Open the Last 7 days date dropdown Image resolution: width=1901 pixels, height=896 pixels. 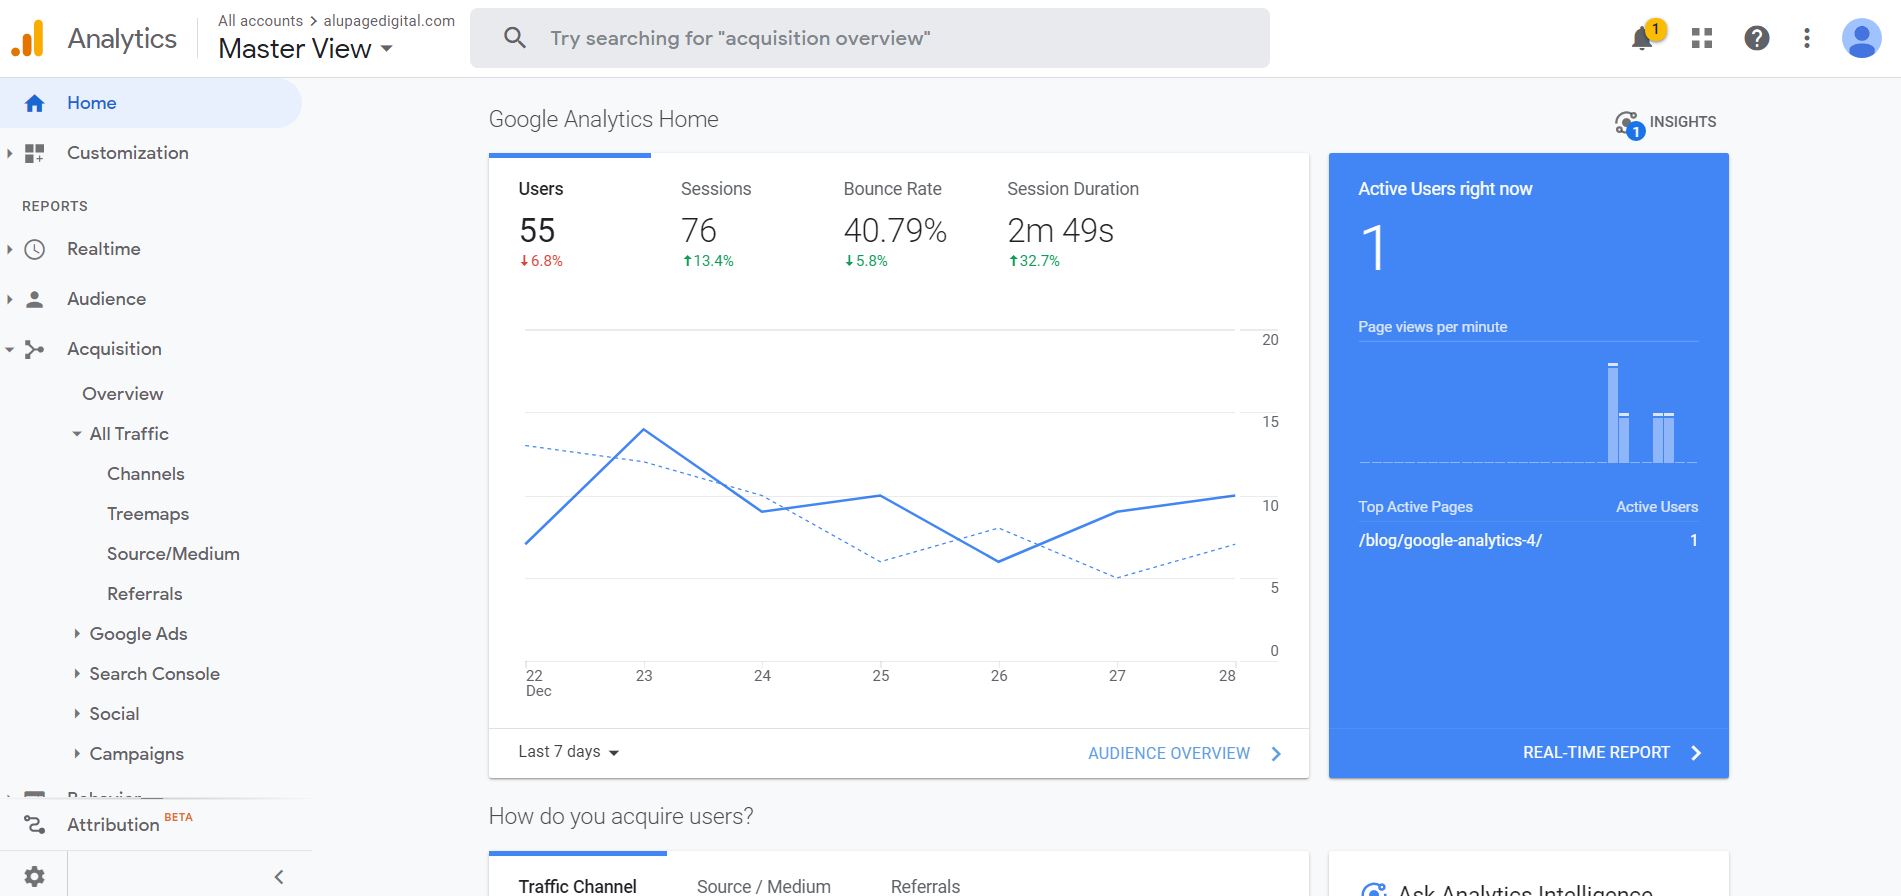tap(569, 752)
